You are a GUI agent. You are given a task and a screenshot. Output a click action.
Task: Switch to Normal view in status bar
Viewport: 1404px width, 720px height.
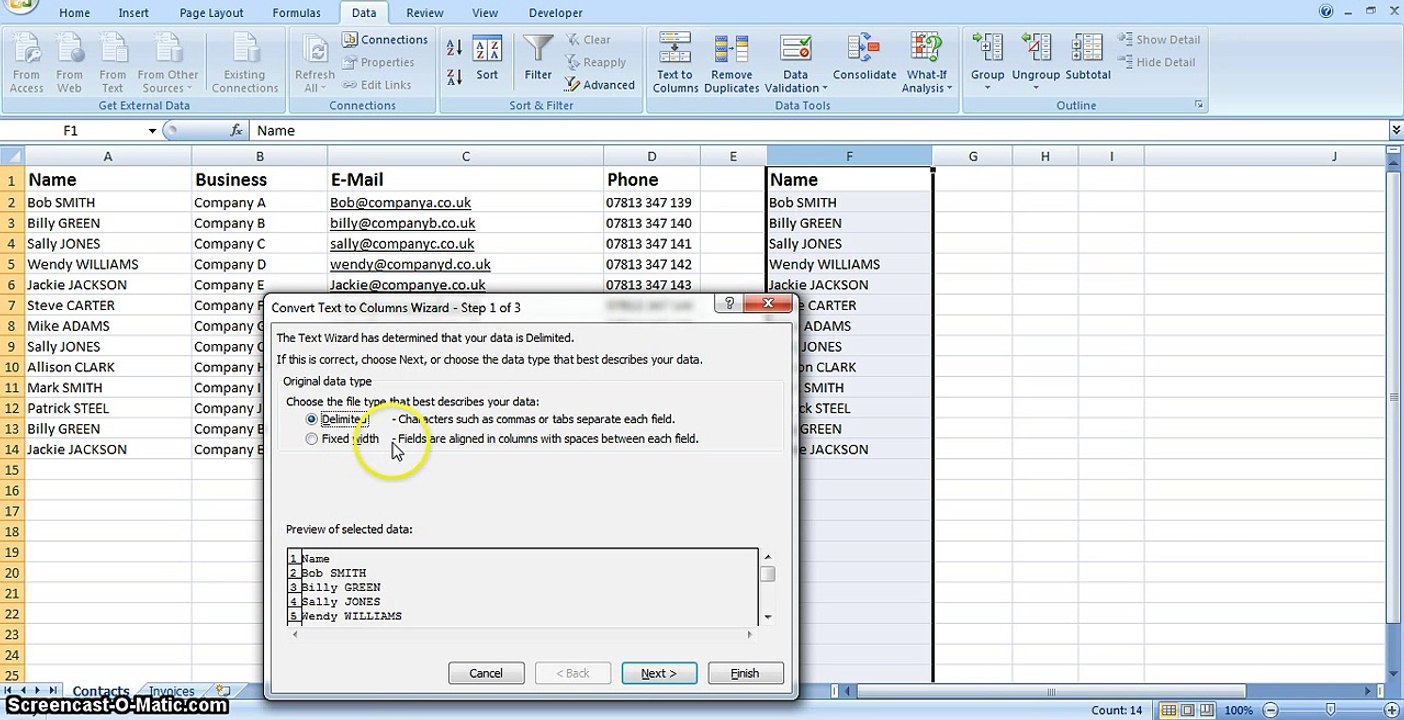(1169, 710)
